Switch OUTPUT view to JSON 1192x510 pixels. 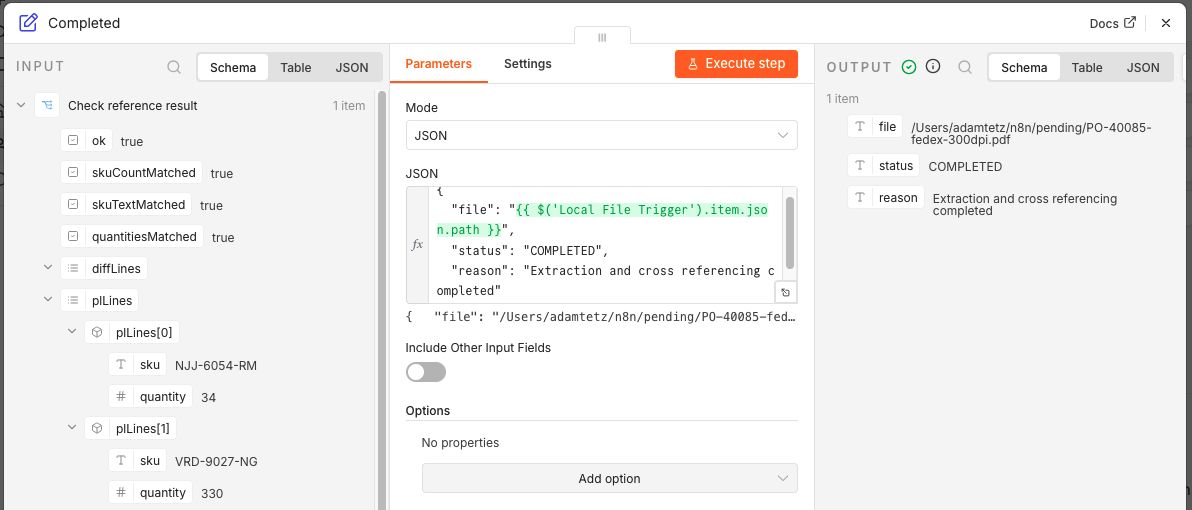(x=1143, y=67)
